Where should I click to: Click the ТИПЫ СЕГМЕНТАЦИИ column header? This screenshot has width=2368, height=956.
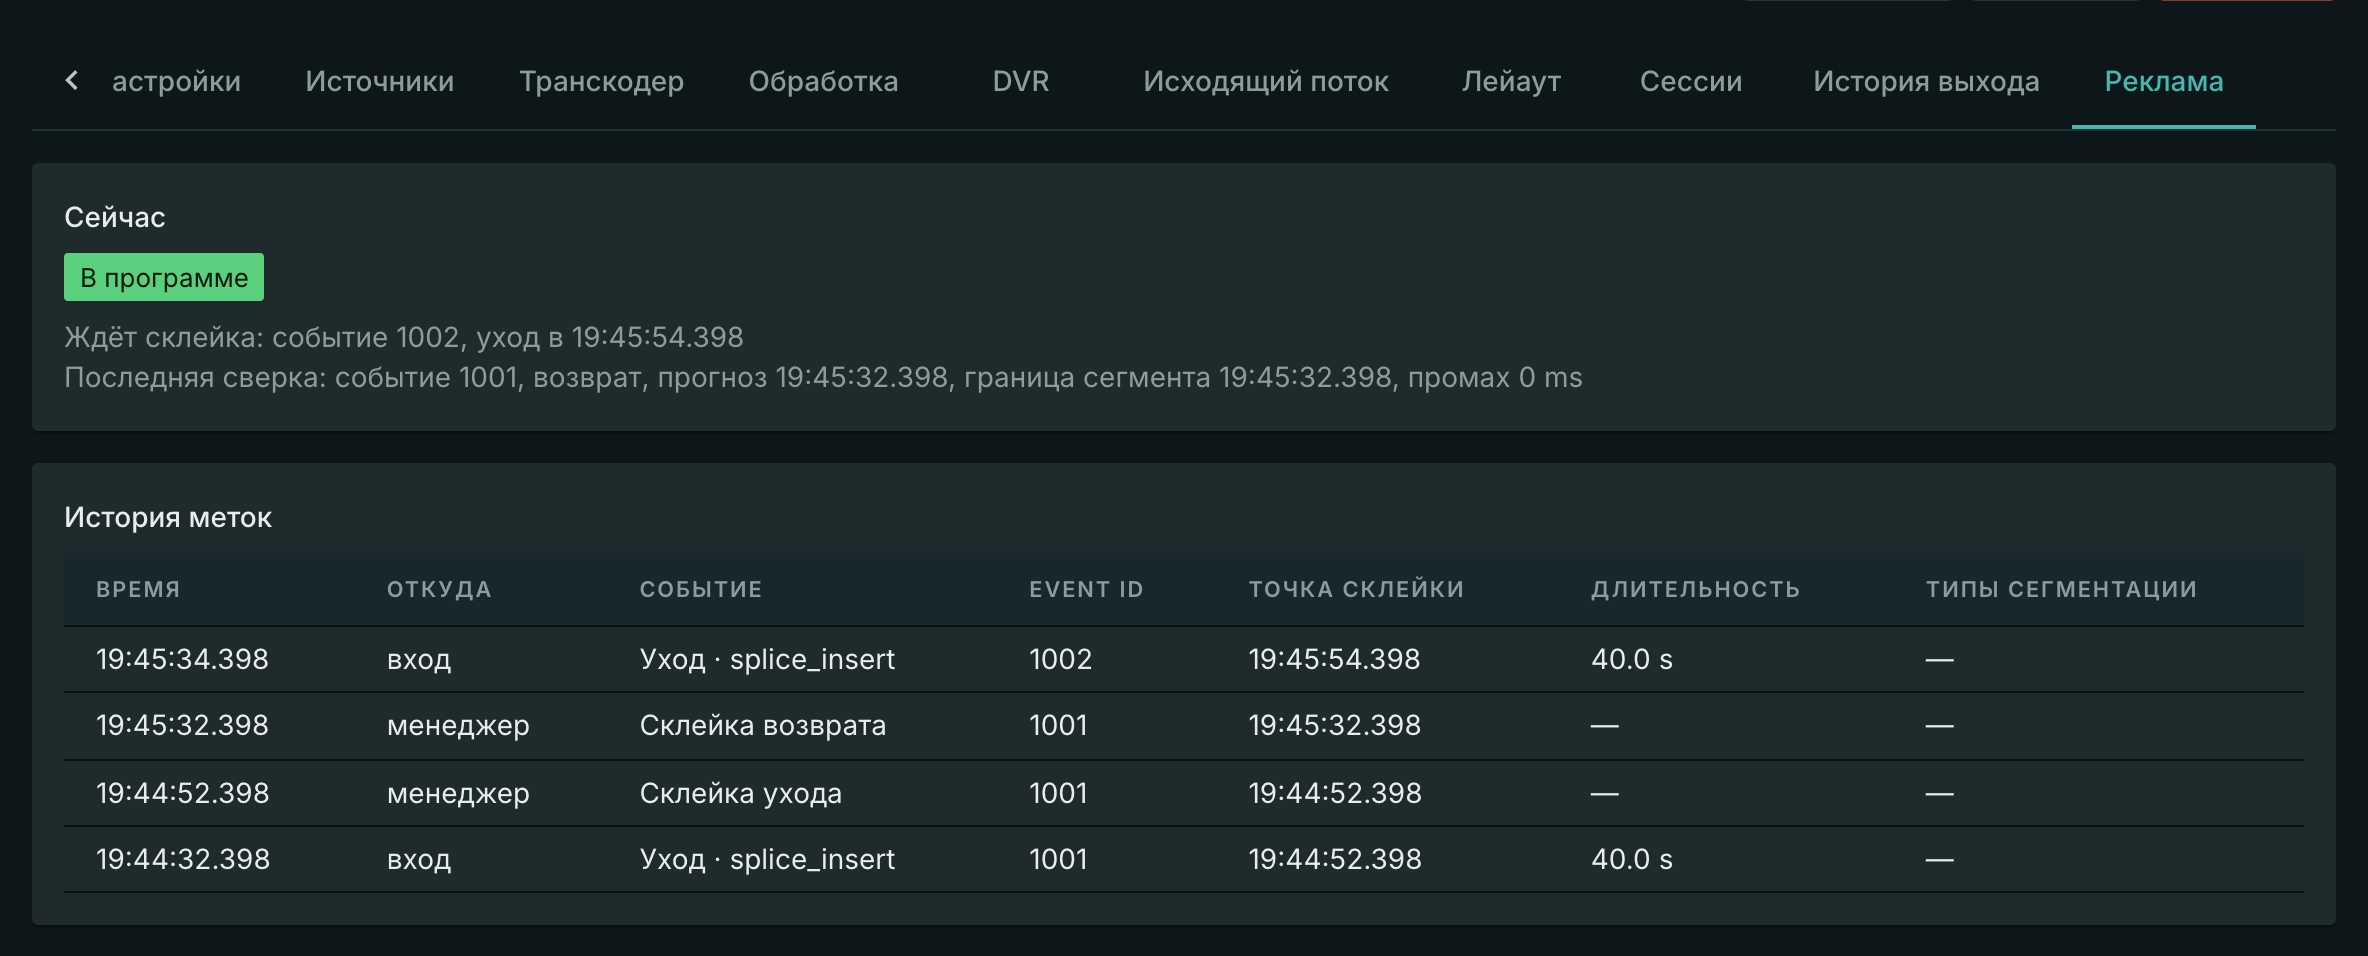coord(2061,589)
